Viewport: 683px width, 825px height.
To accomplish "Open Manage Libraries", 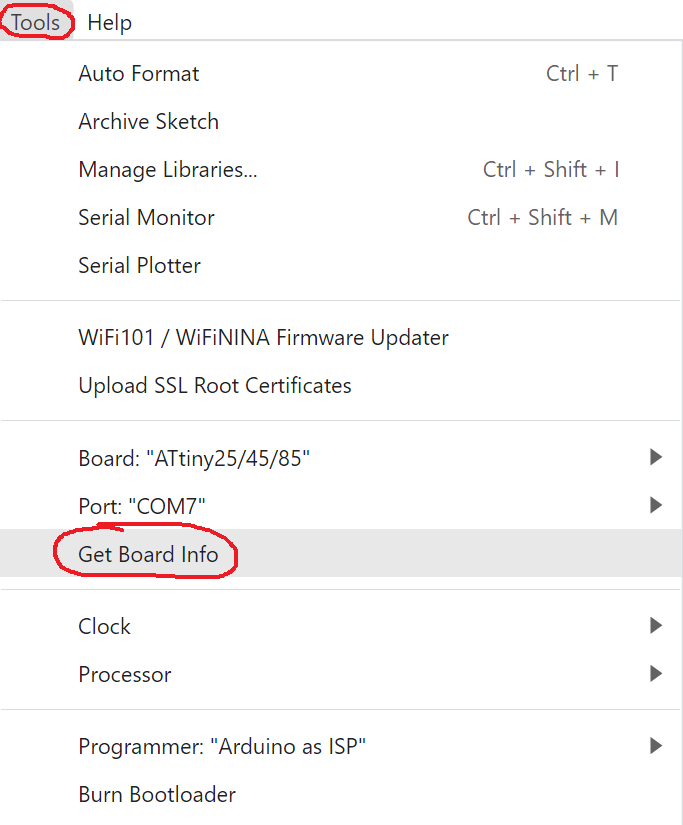I will [x=168, y=170].
